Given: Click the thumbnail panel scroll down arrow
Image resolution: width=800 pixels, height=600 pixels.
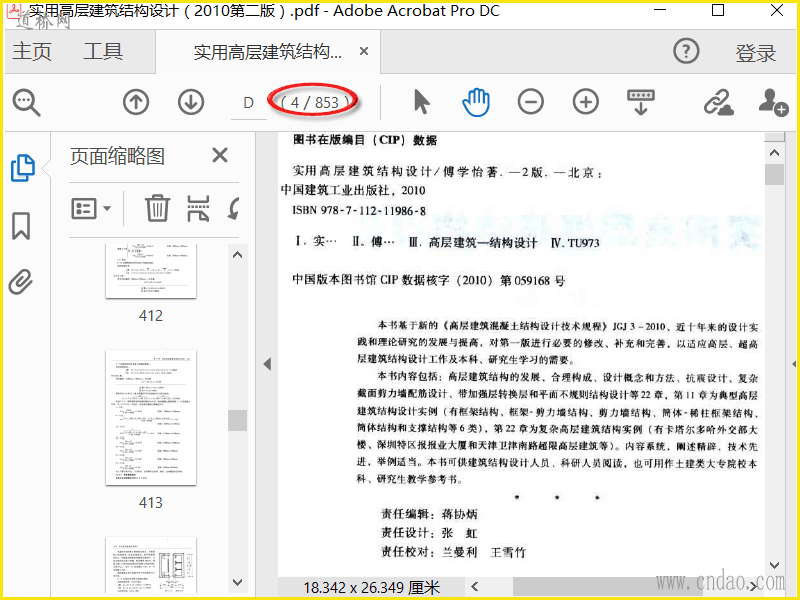Looking at the screenshot, I should (237, 582).
